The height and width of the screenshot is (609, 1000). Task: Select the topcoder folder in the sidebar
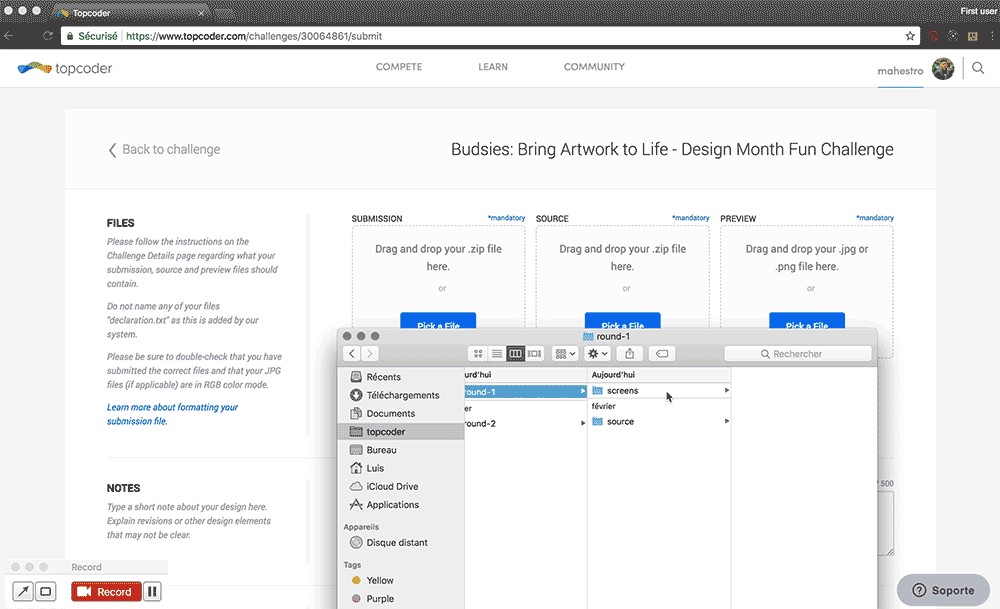(x=401, y=432)
